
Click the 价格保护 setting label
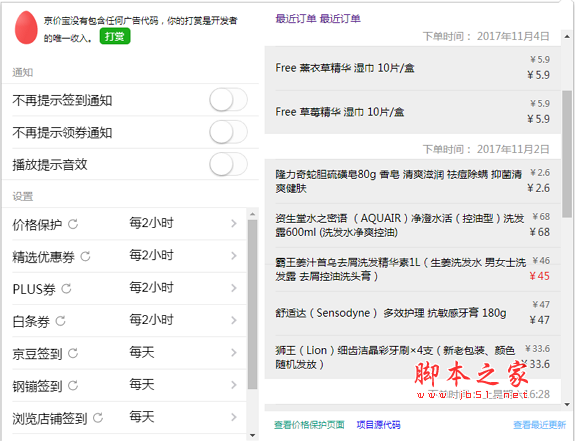(x=37, y=224)
